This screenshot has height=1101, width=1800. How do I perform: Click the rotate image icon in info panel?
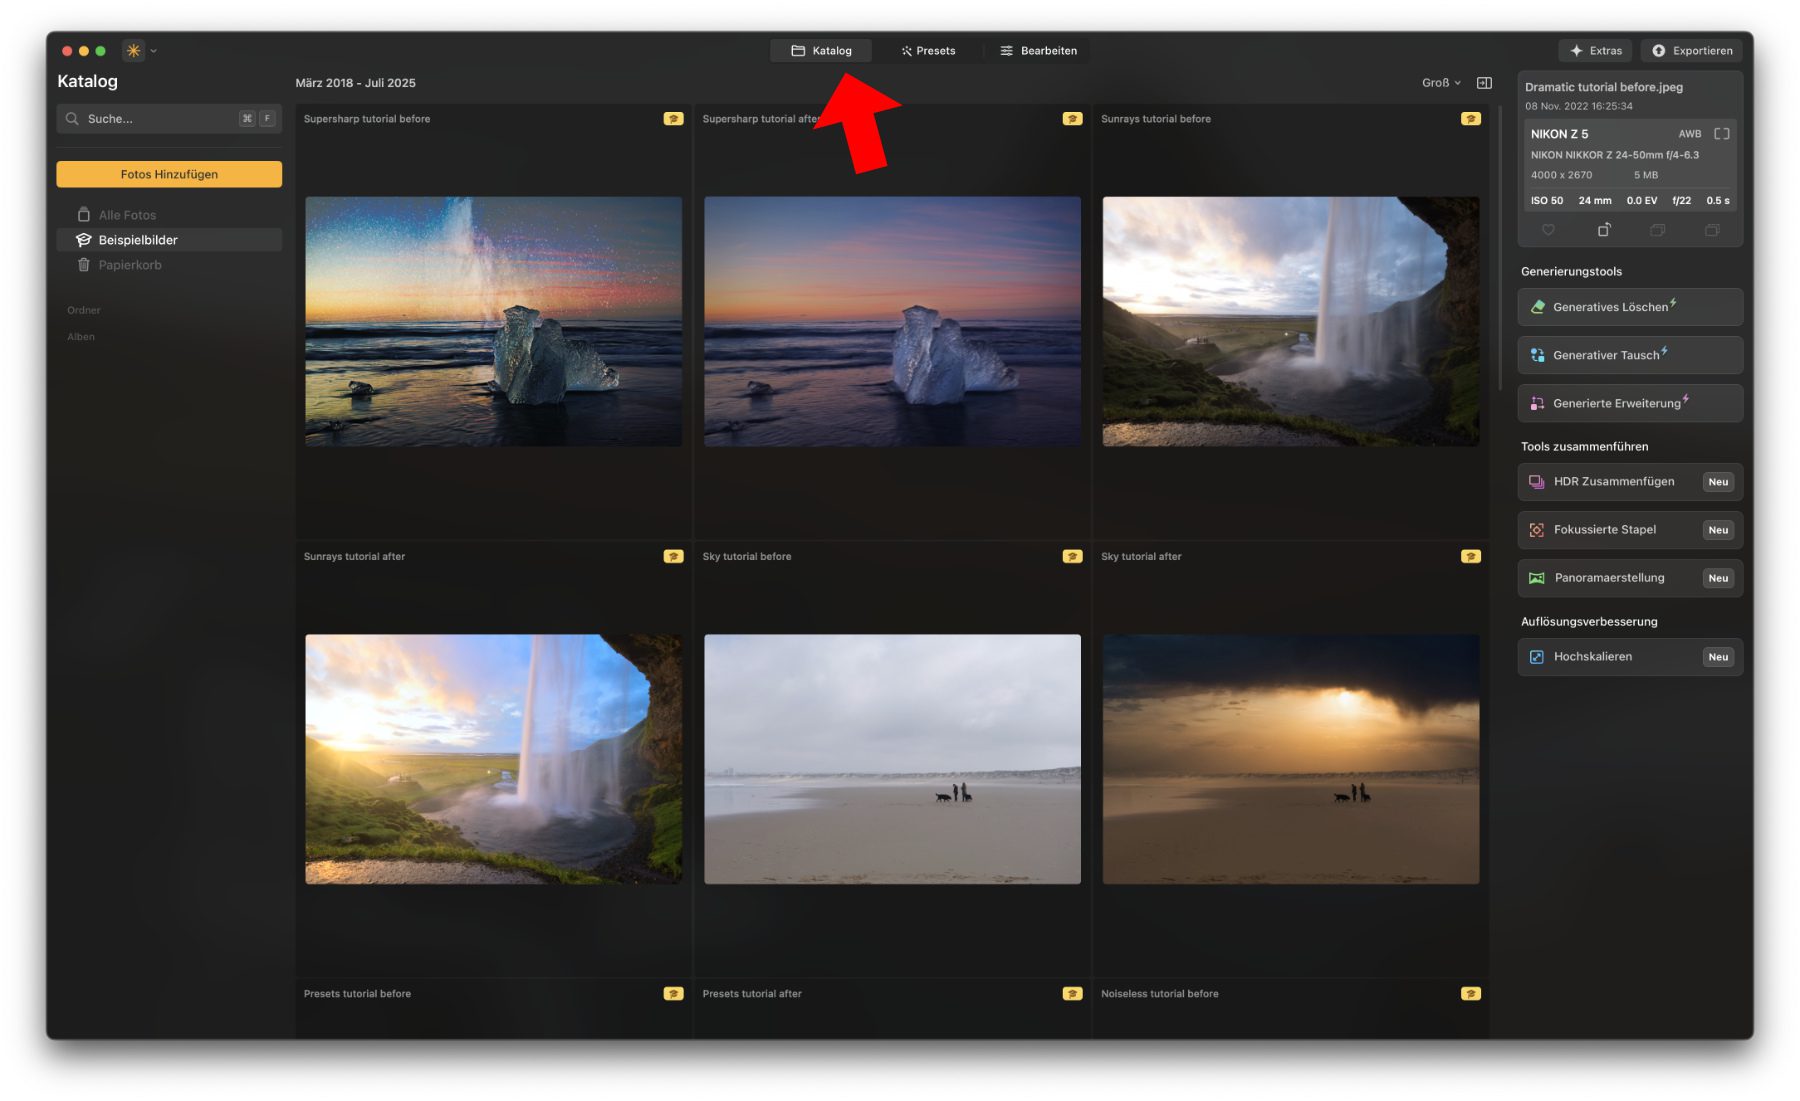1603,230
